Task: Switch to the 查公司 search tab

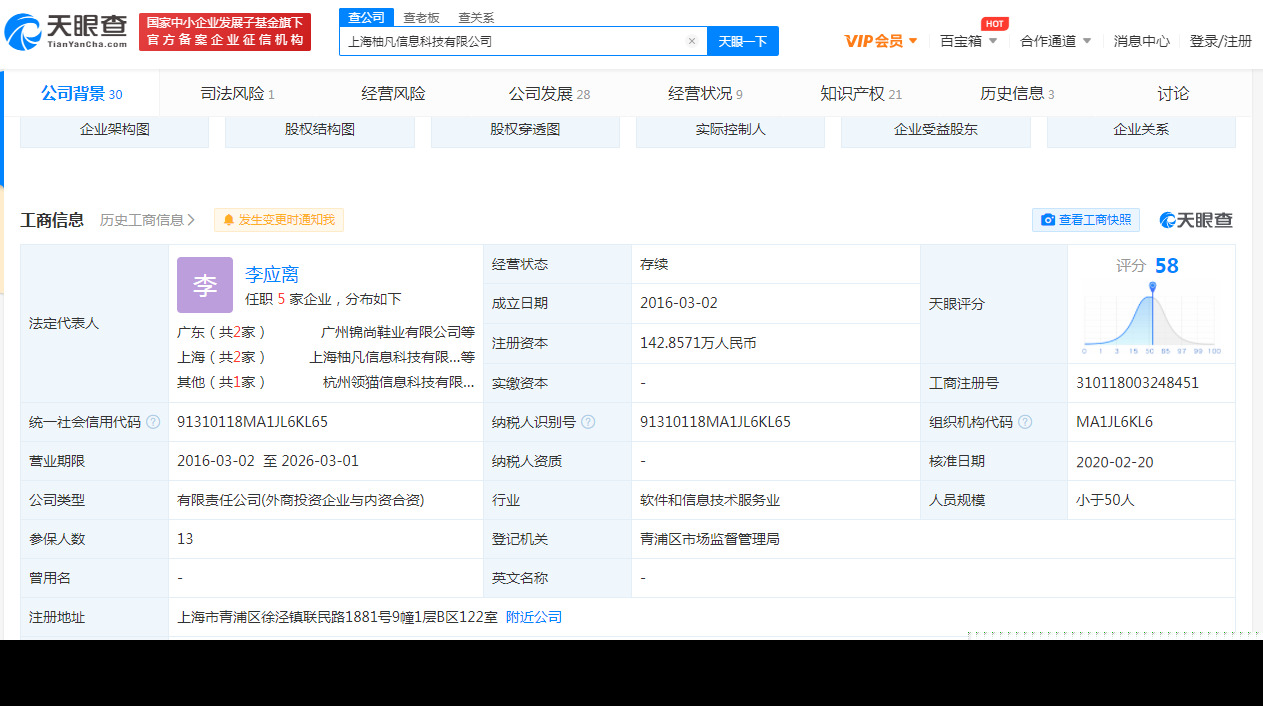Action: [366, 17]
